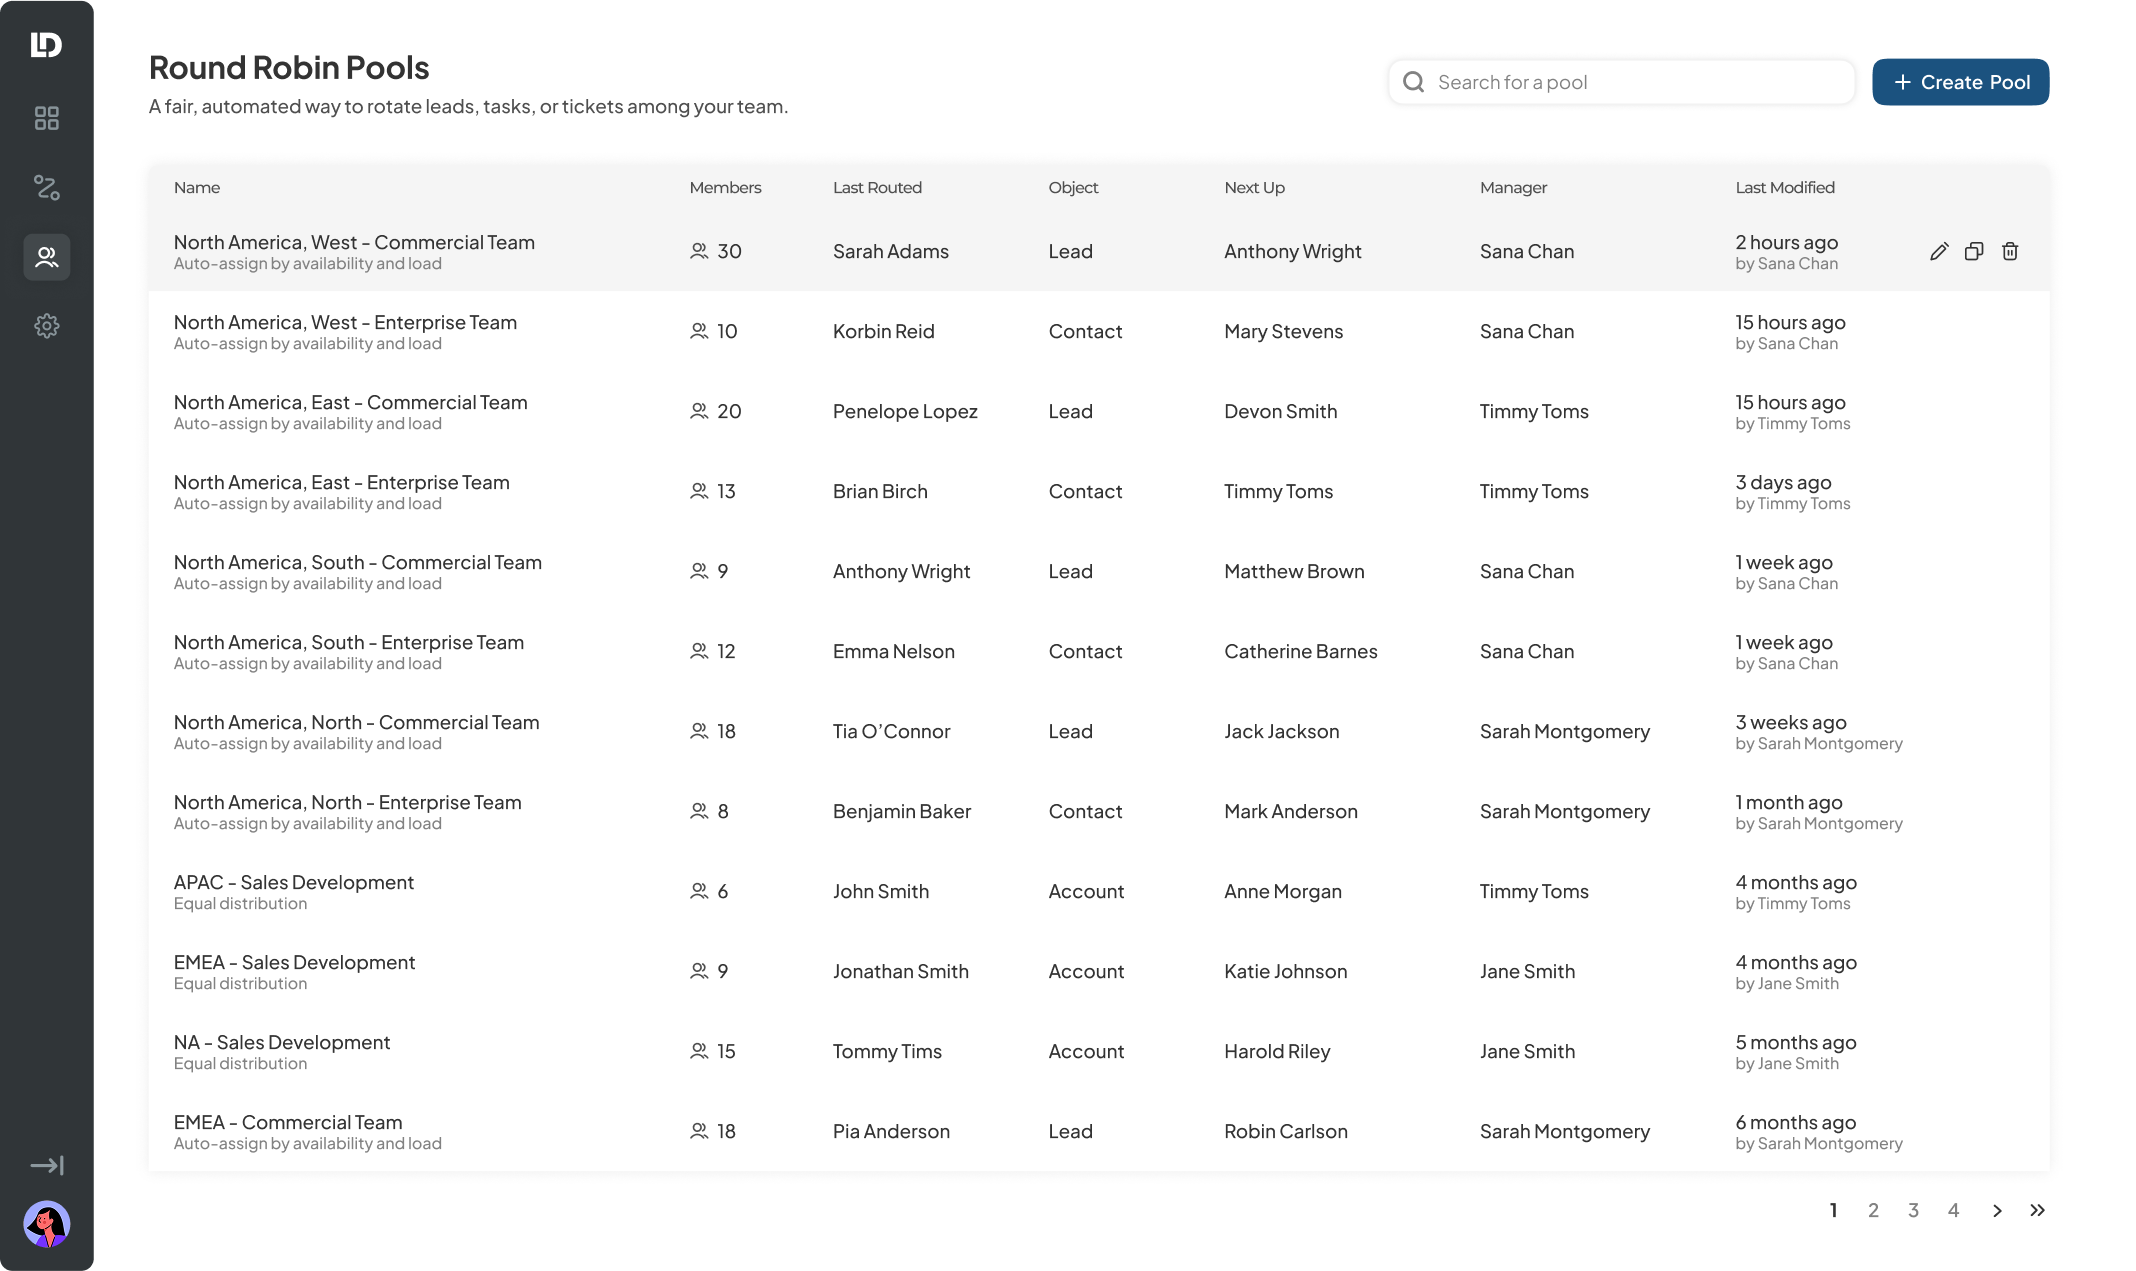
Task: Open North America, West - Enterprise Team
Action: click(x=345, y=322)
